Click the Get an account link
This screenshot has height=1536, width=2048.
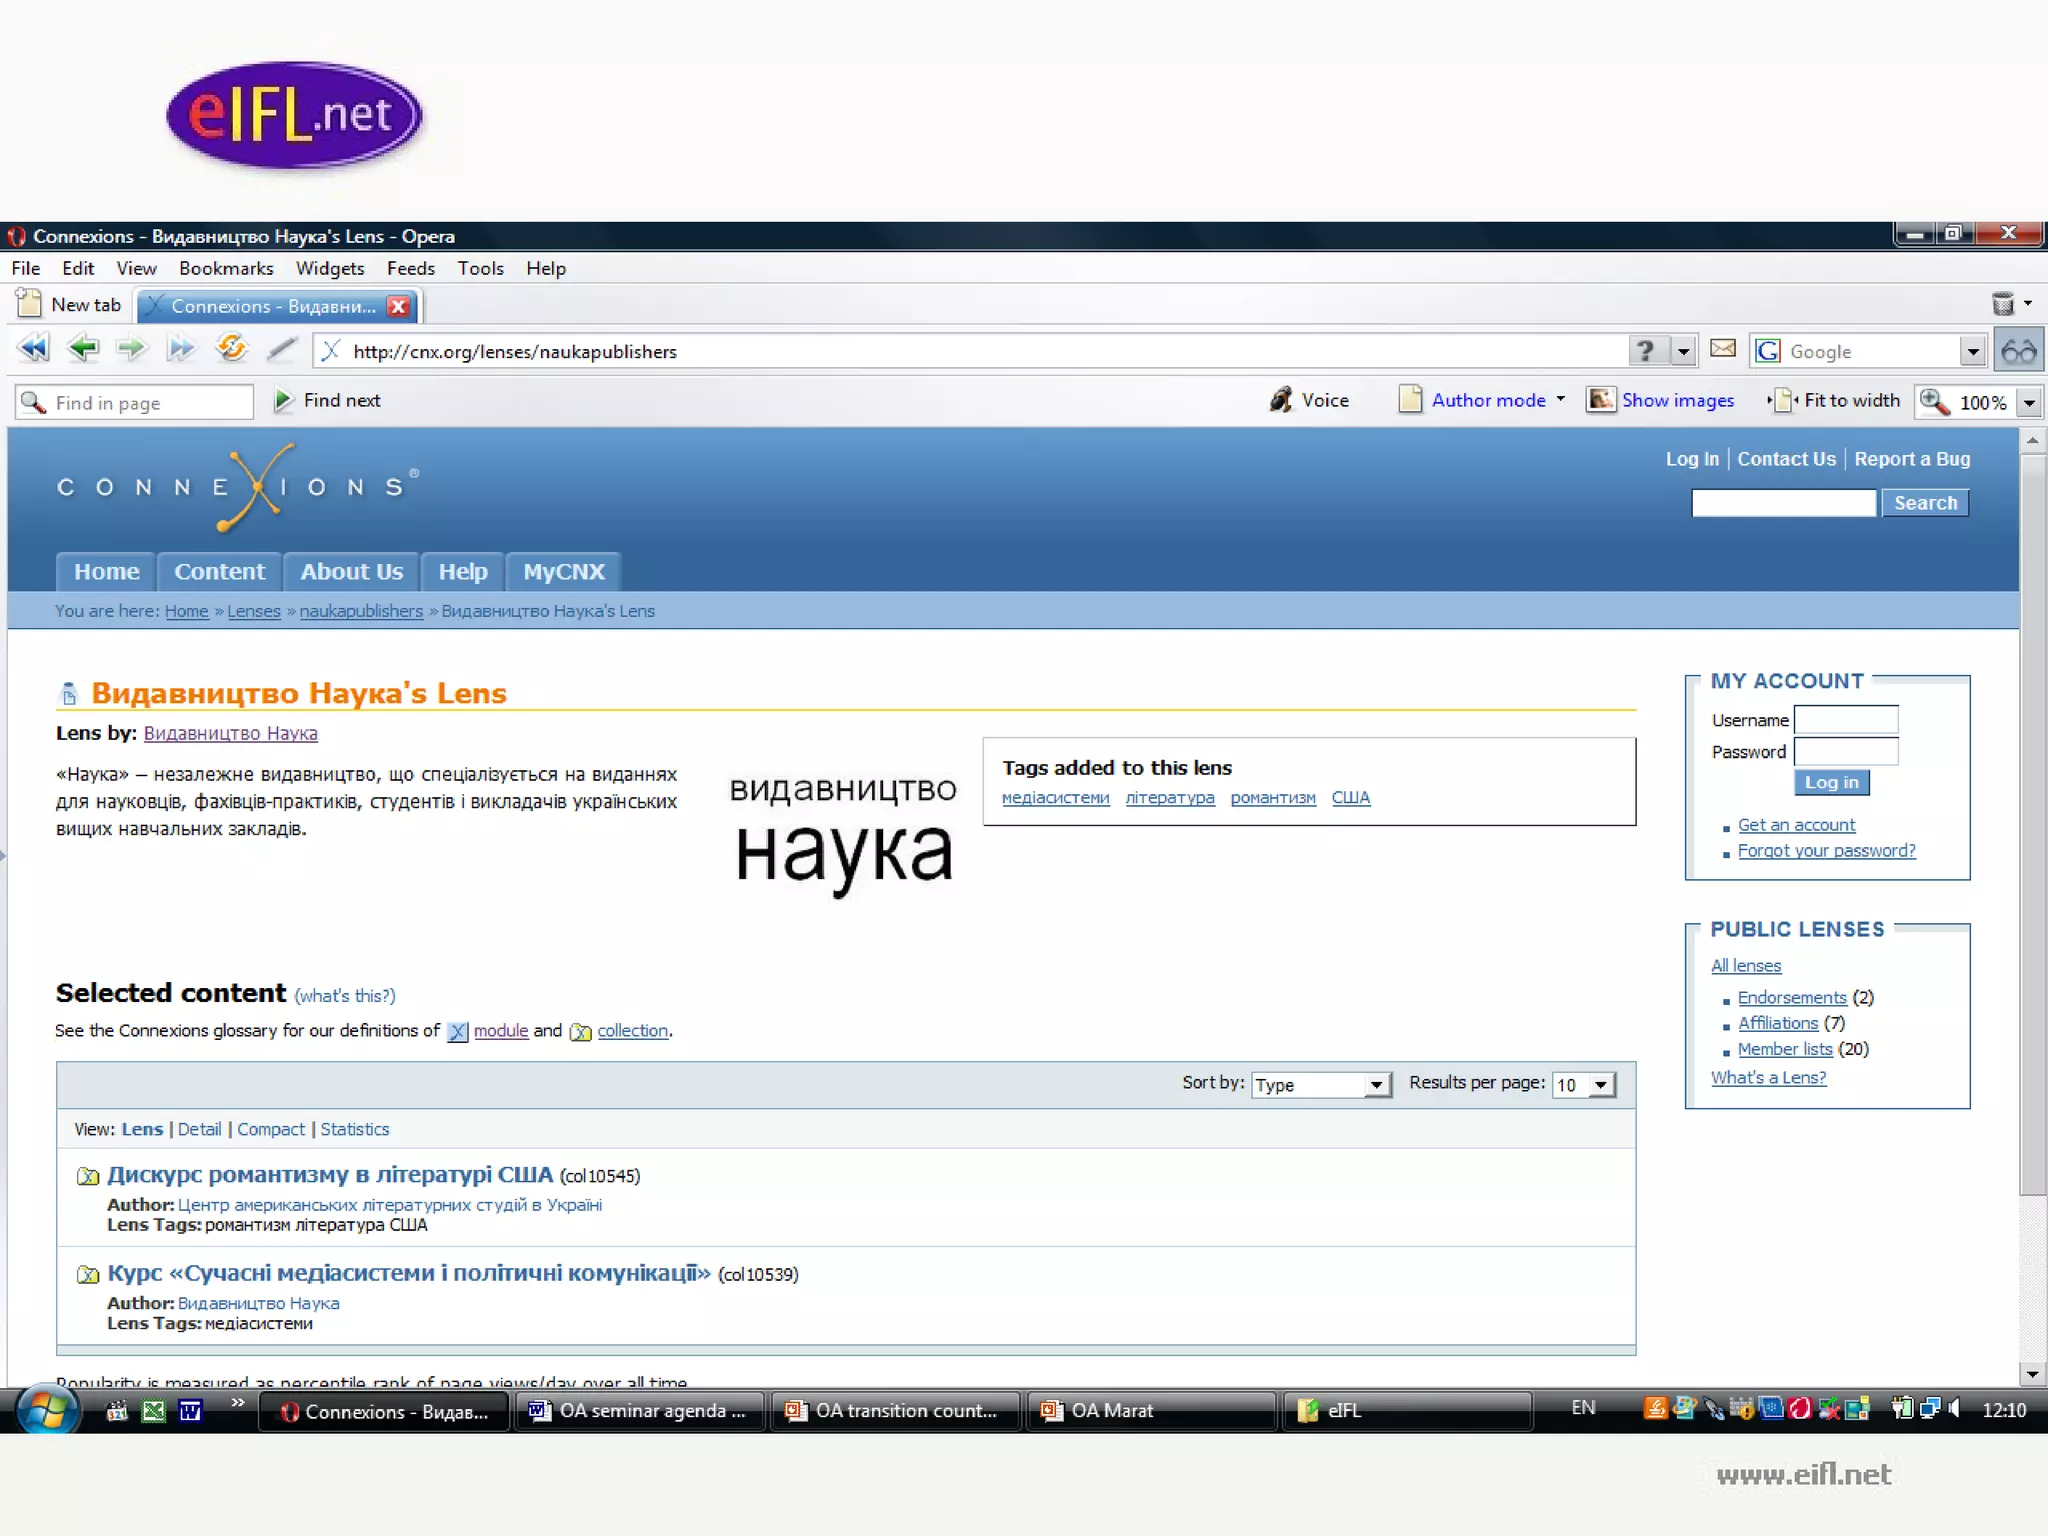1796,825
